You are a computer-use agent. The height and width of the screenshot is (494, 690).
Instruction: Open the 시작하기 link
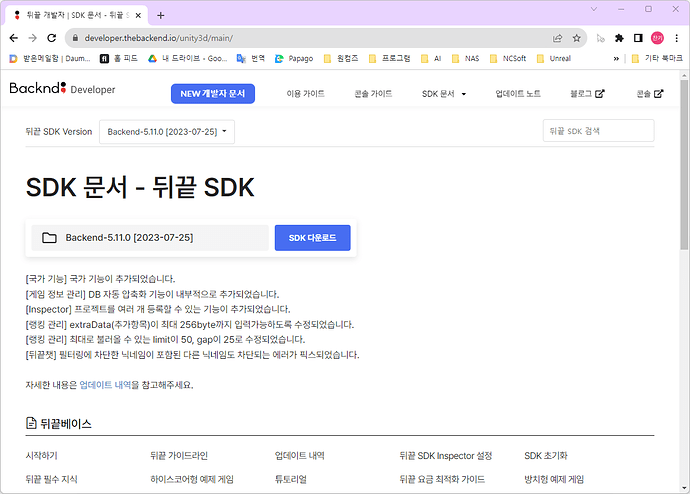click(x=41, y=456)
